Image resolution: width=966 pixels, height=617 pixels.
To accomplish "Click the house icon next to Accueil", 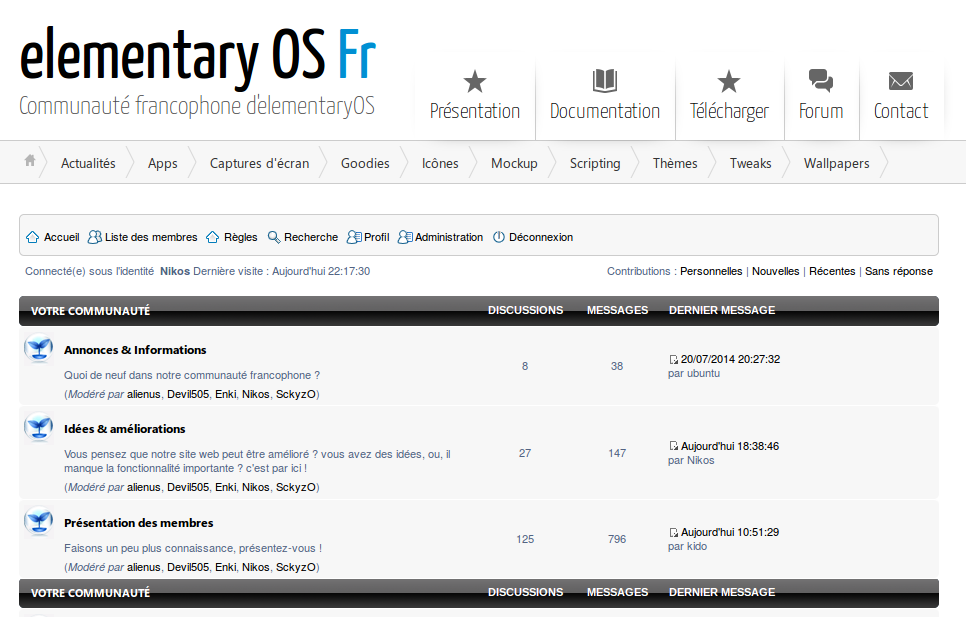I will 33,237.
